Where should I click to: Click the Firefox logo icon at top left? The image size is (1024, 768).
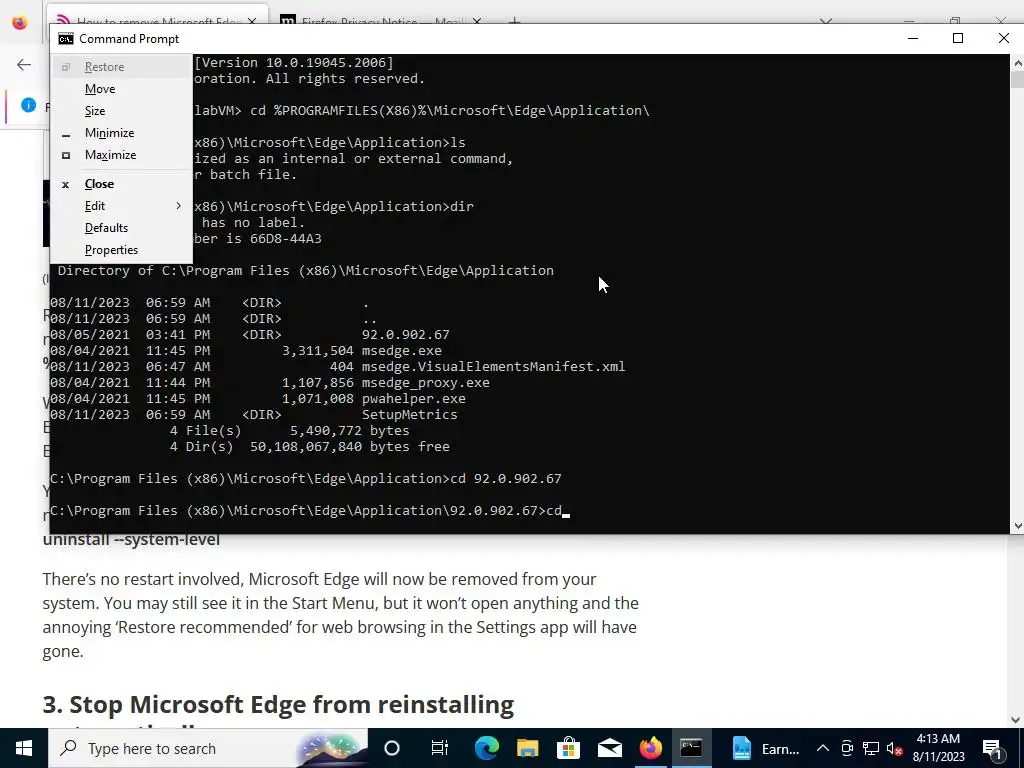tap(20, 22)
